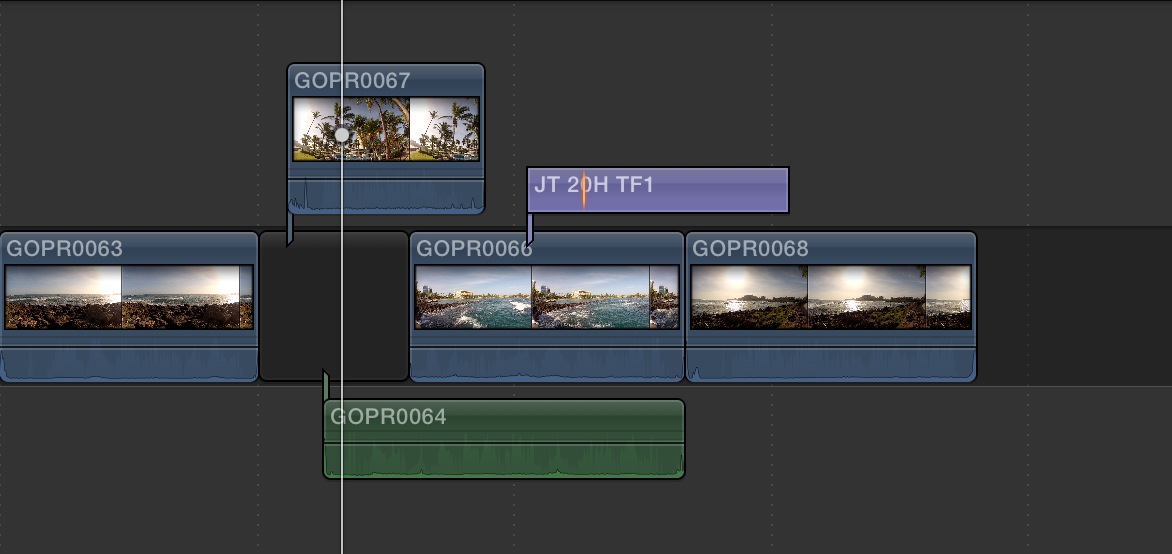
Task: Click the first thumbnail of GOPR0063 clip
Action: click(63, 297)
